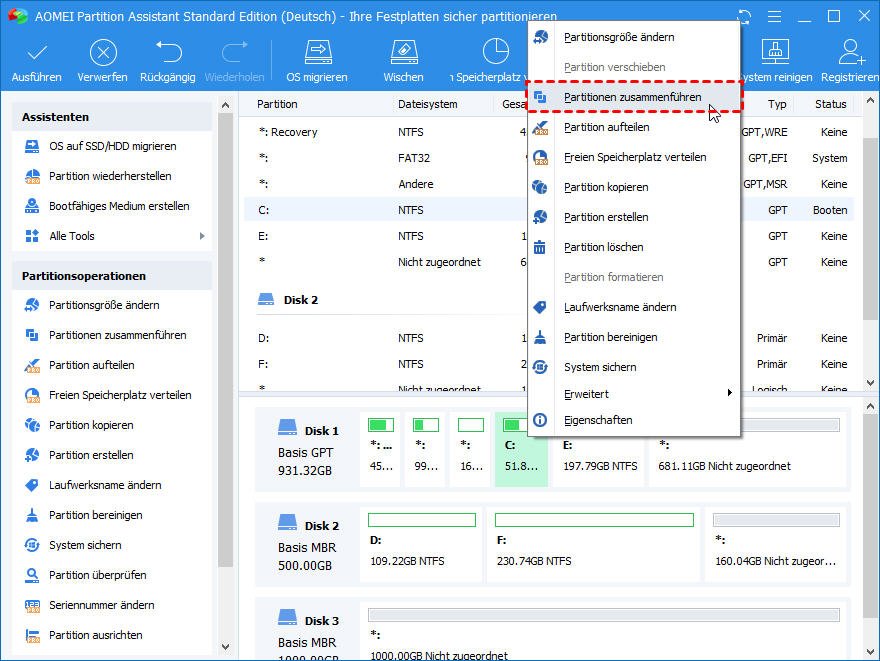
Task: Click the Partition wiederherstellen sidebar icon
Action: pos(32,176)
